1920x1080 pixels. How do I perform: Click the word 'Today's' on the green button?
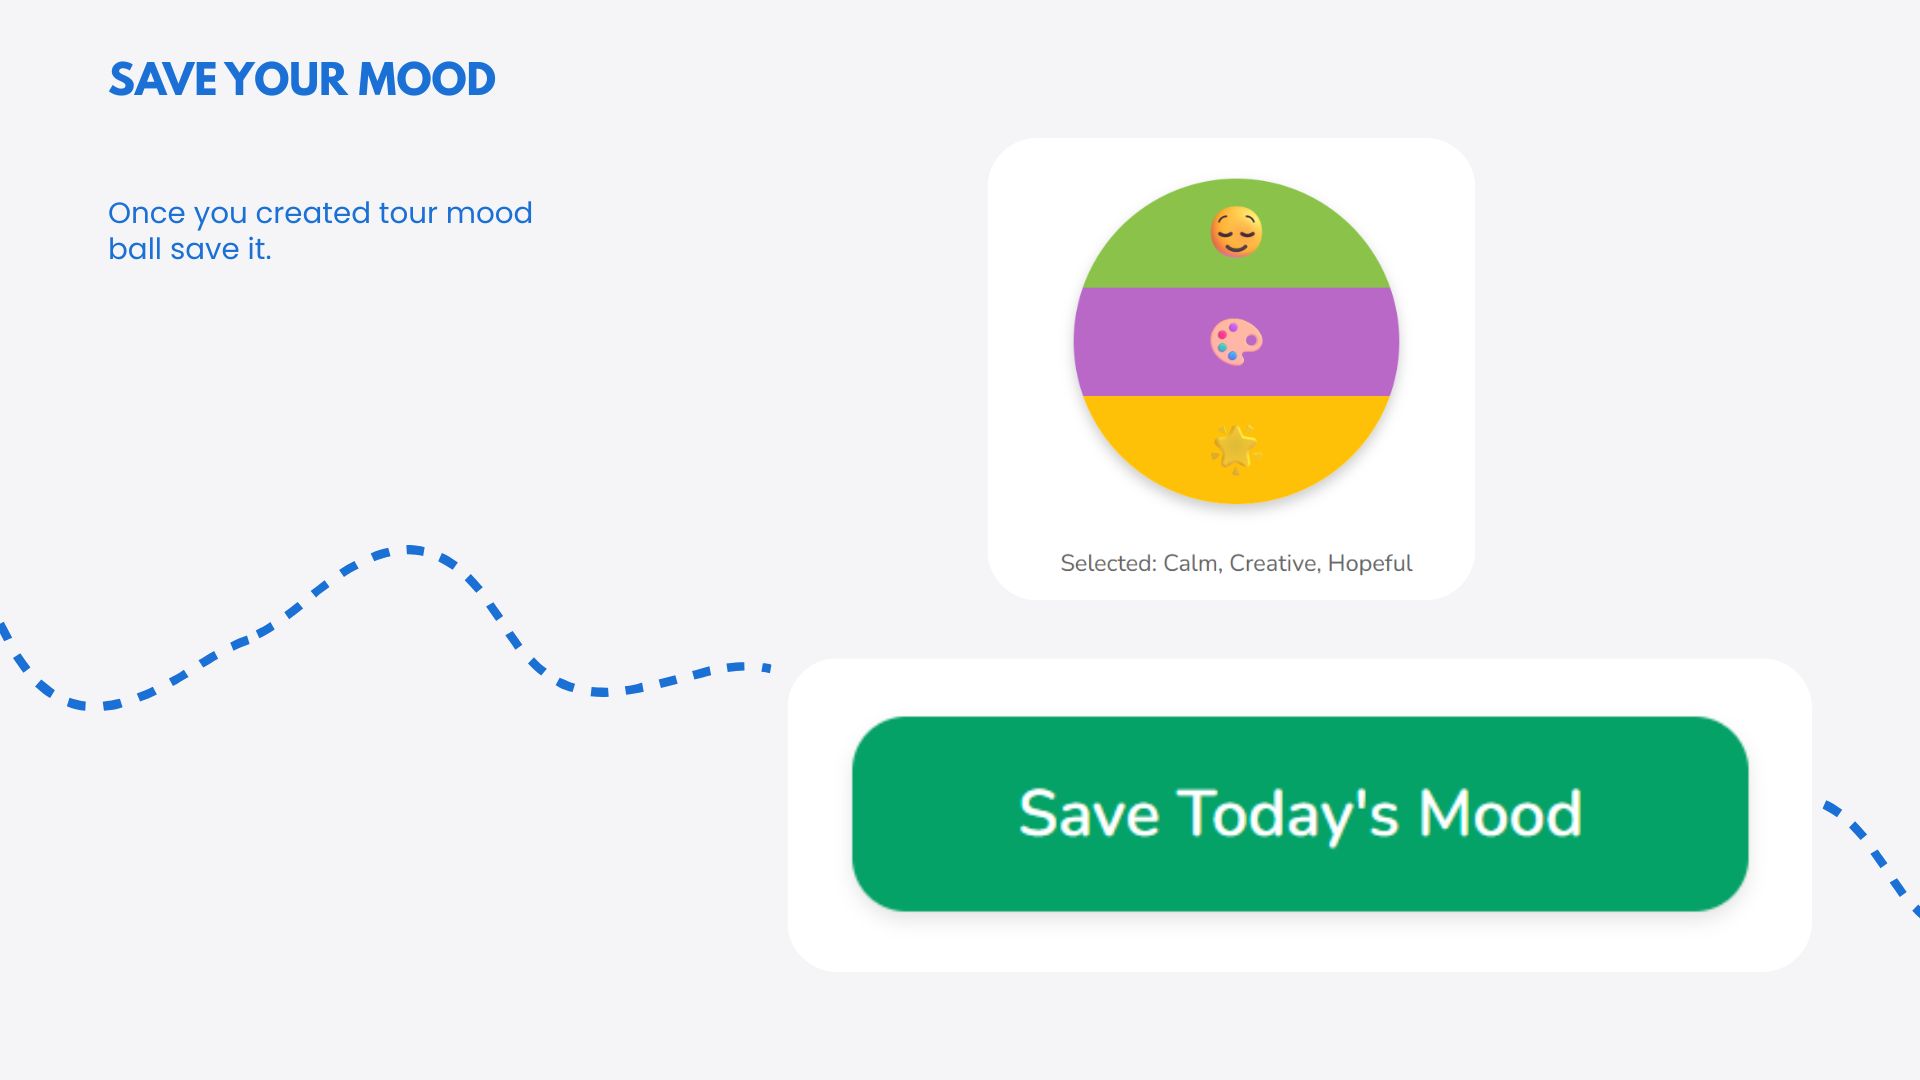(x=1288, y=813)
